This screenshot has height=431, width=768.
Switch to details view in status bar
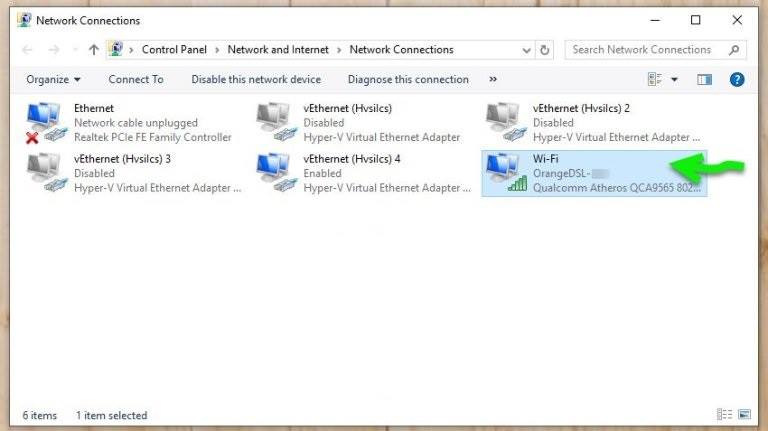click(724, 414)
